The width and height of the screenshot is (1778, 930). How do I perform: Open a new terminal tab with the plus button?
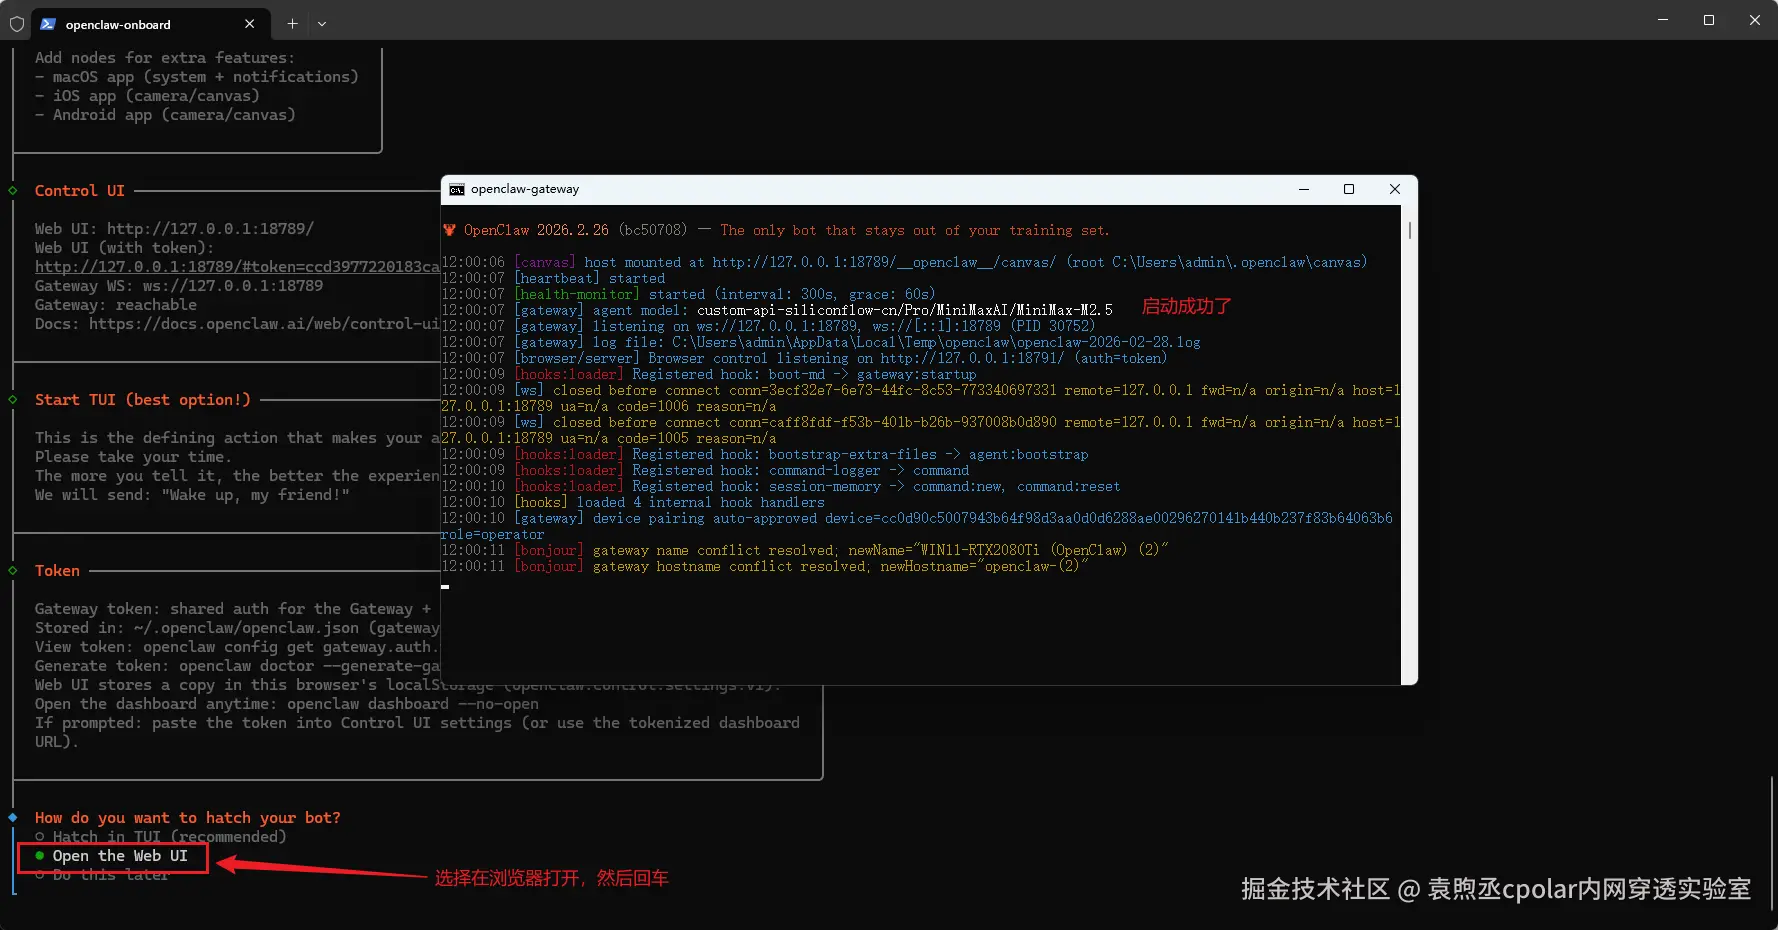tap(292, 24)
